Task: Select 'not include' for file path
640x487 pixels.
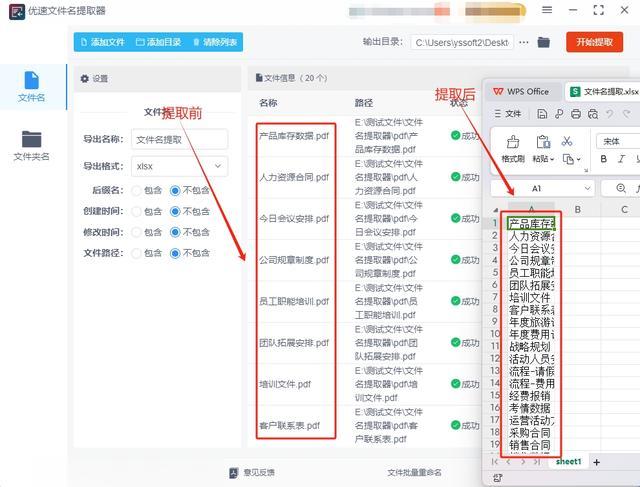Action: click(175, 253)
